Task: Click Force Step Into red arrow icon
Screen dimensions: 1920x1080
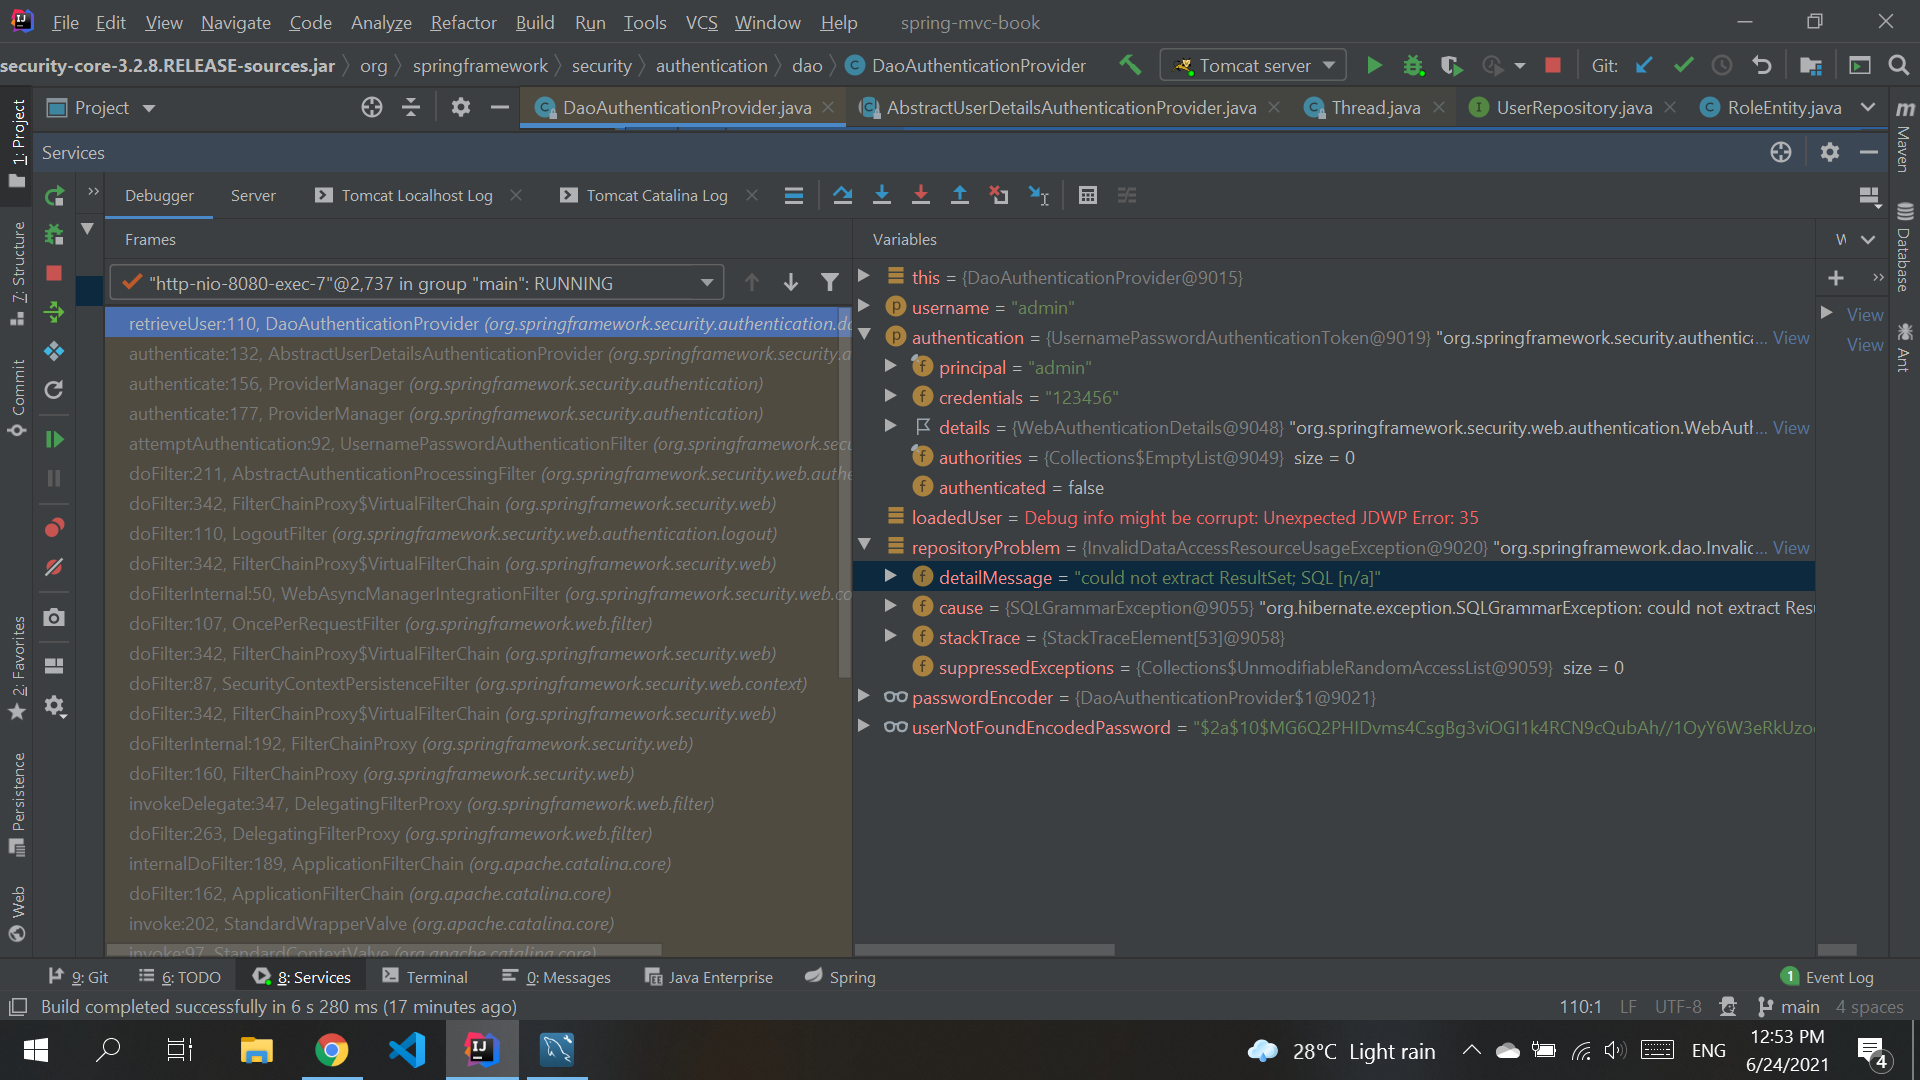Action: click(920, 195)
